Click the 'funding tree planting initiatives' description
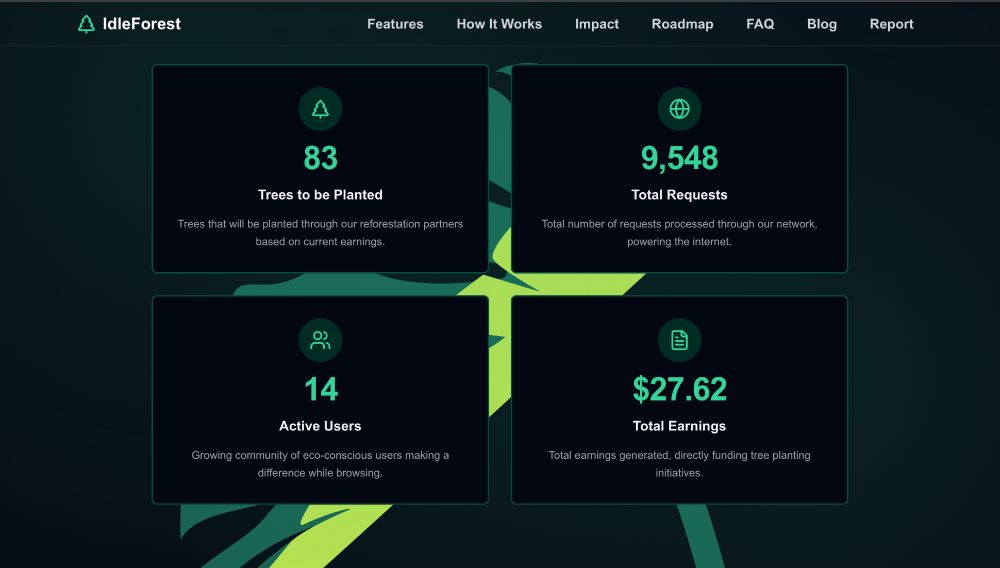Viewport: 1000px width, 568px height. (x=679, y=464)
